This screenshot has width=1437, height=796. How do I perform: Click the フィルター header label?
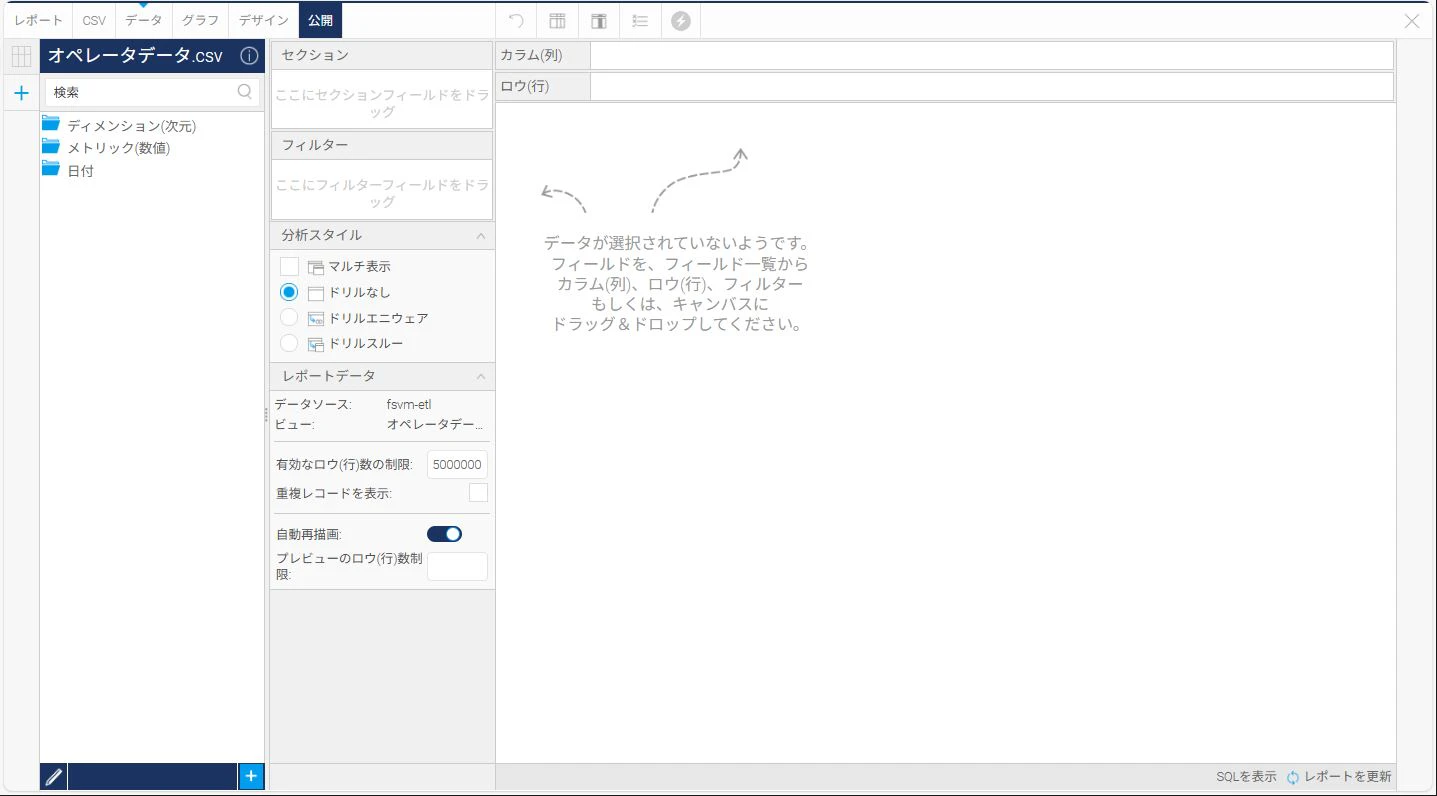tap(315, 145)
